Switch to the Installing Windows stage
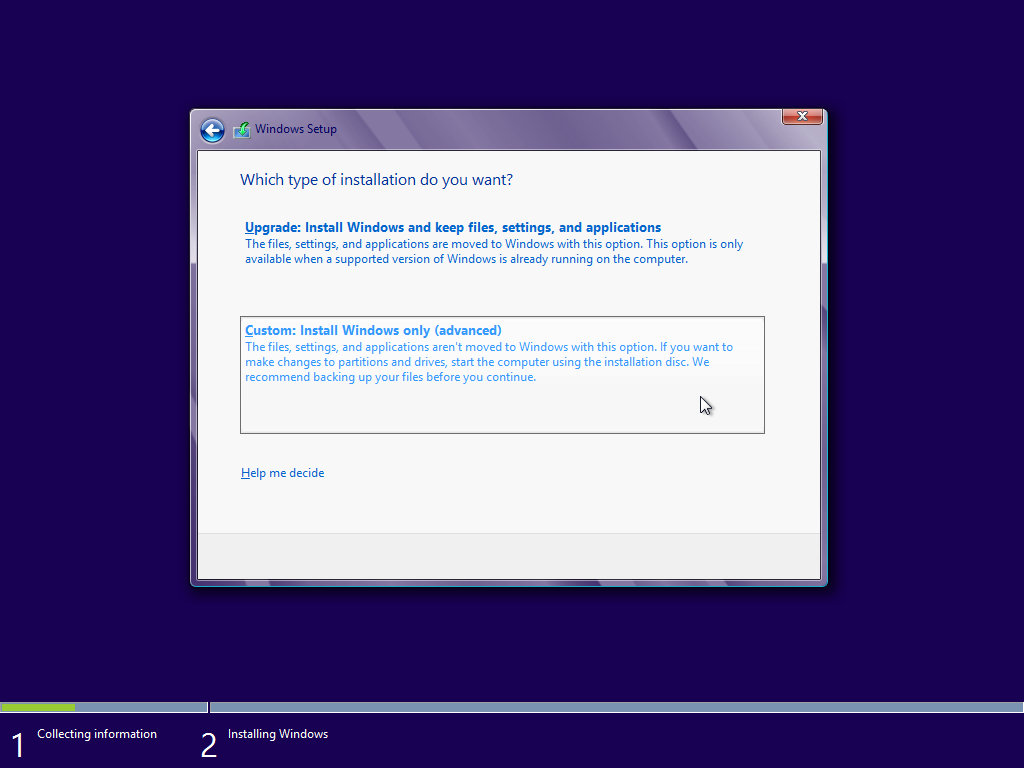The width and height of the screenshot is (1024, 768). (277, 733)
